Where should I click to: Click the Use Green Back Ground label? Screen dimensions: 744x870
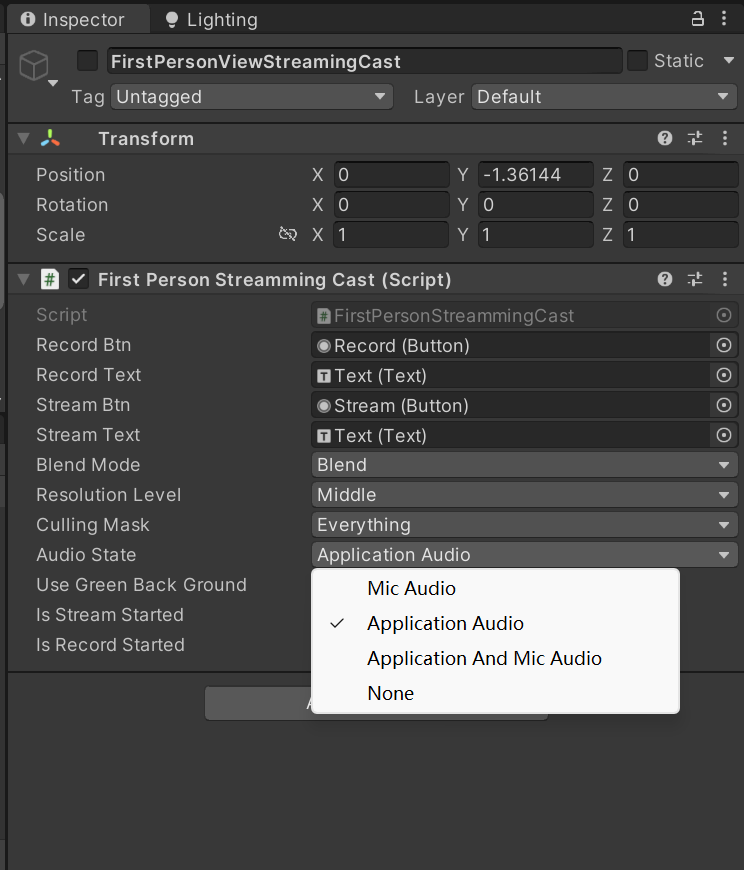coord(141,585)
